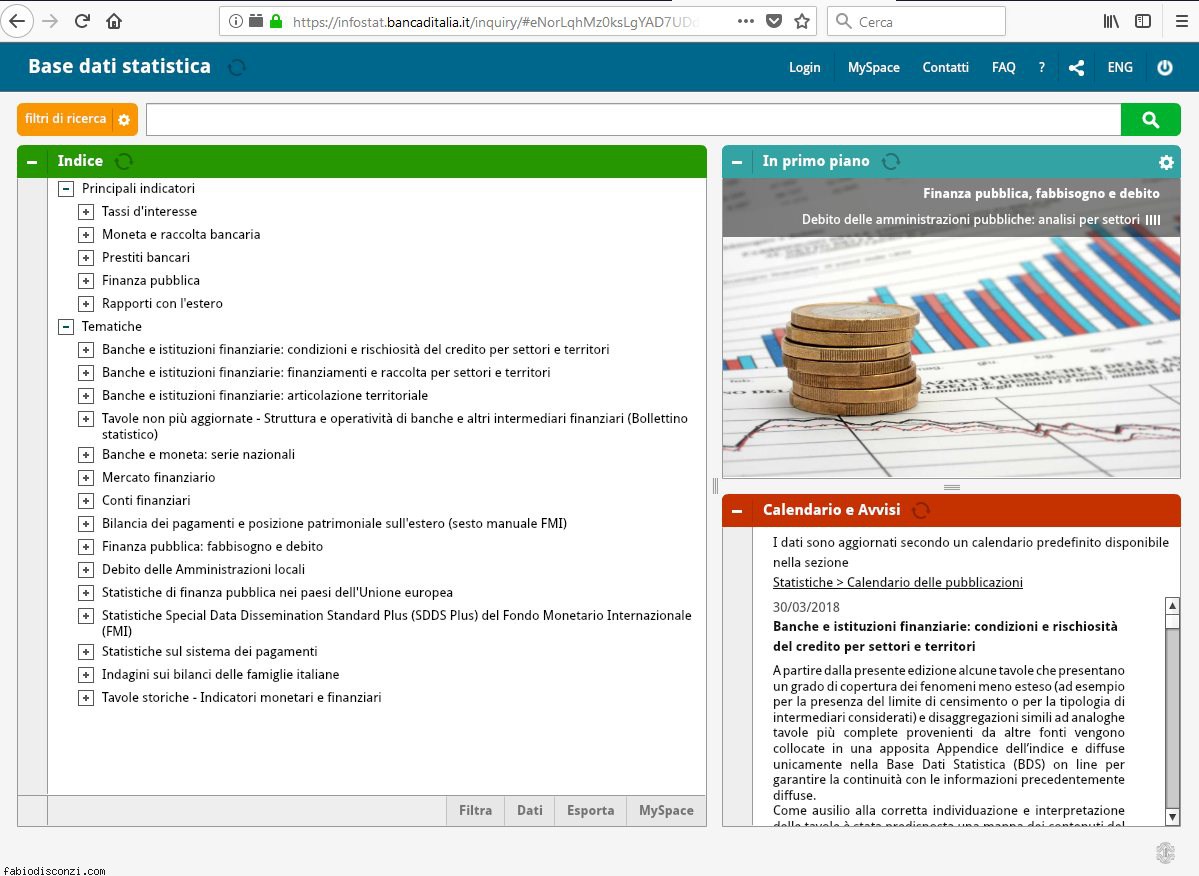
Task: Click the power logout icon
Action: point(1165,67)
